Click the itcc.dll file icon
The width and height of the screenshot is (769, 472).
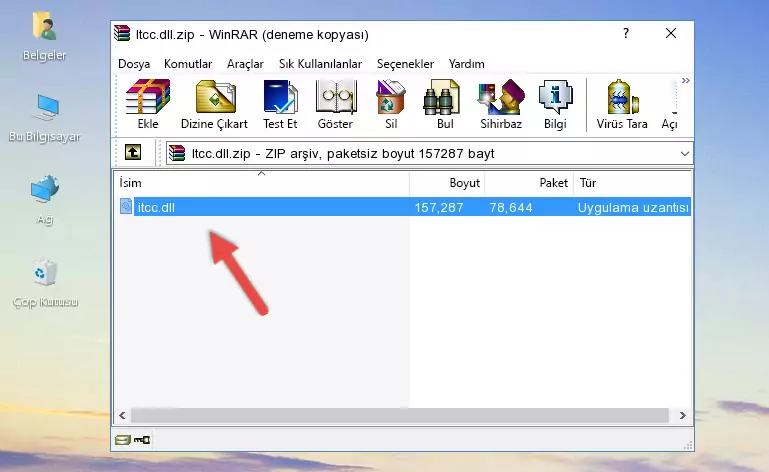[x=126, y=207]
